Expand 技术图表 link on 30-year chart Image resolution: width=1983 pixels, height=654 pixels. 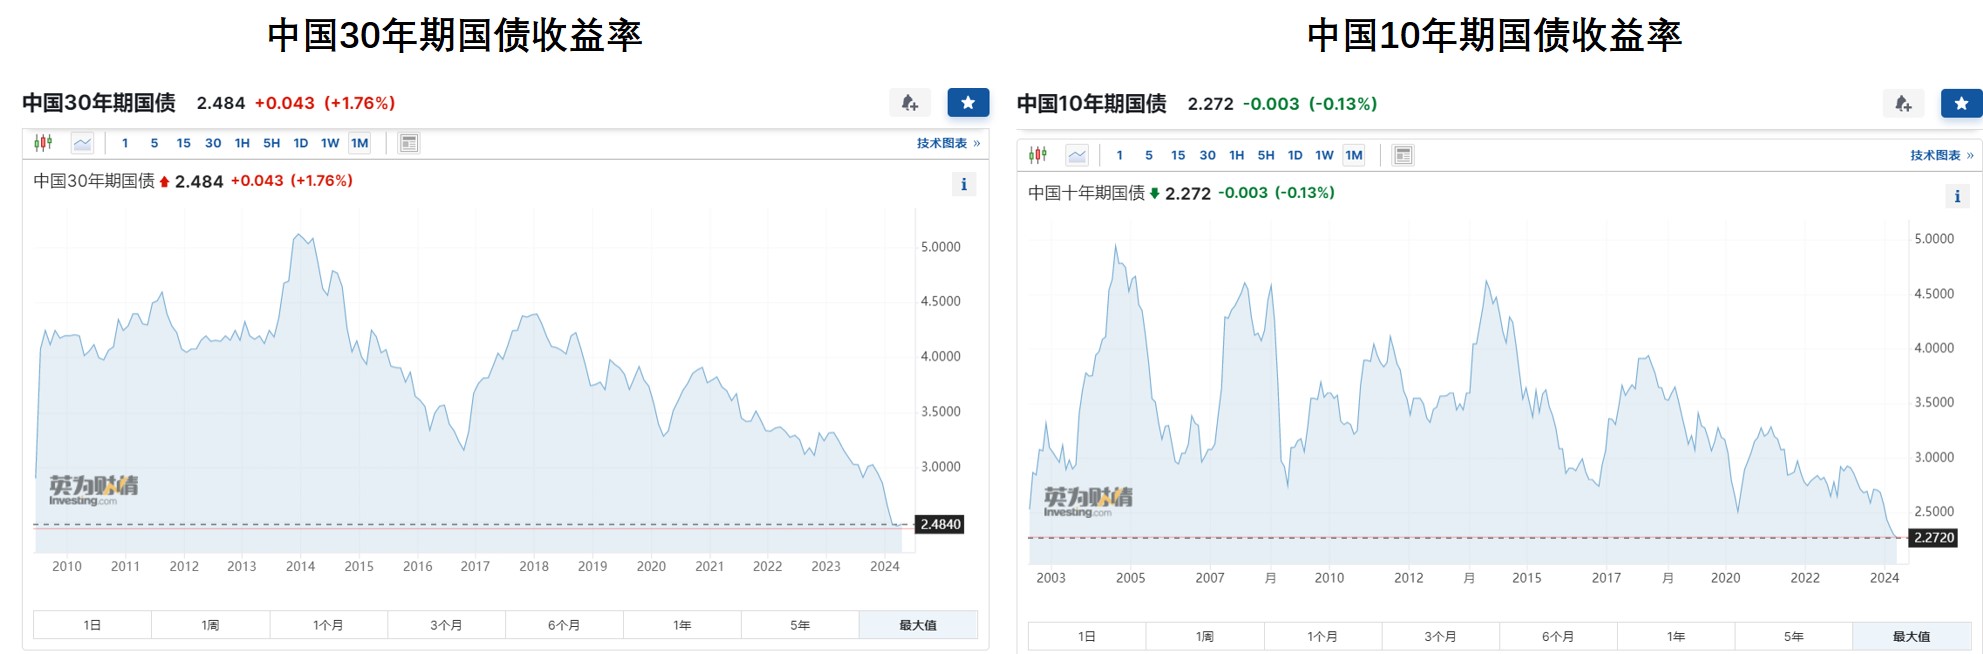pyautogui.click(x=947, y=143)
